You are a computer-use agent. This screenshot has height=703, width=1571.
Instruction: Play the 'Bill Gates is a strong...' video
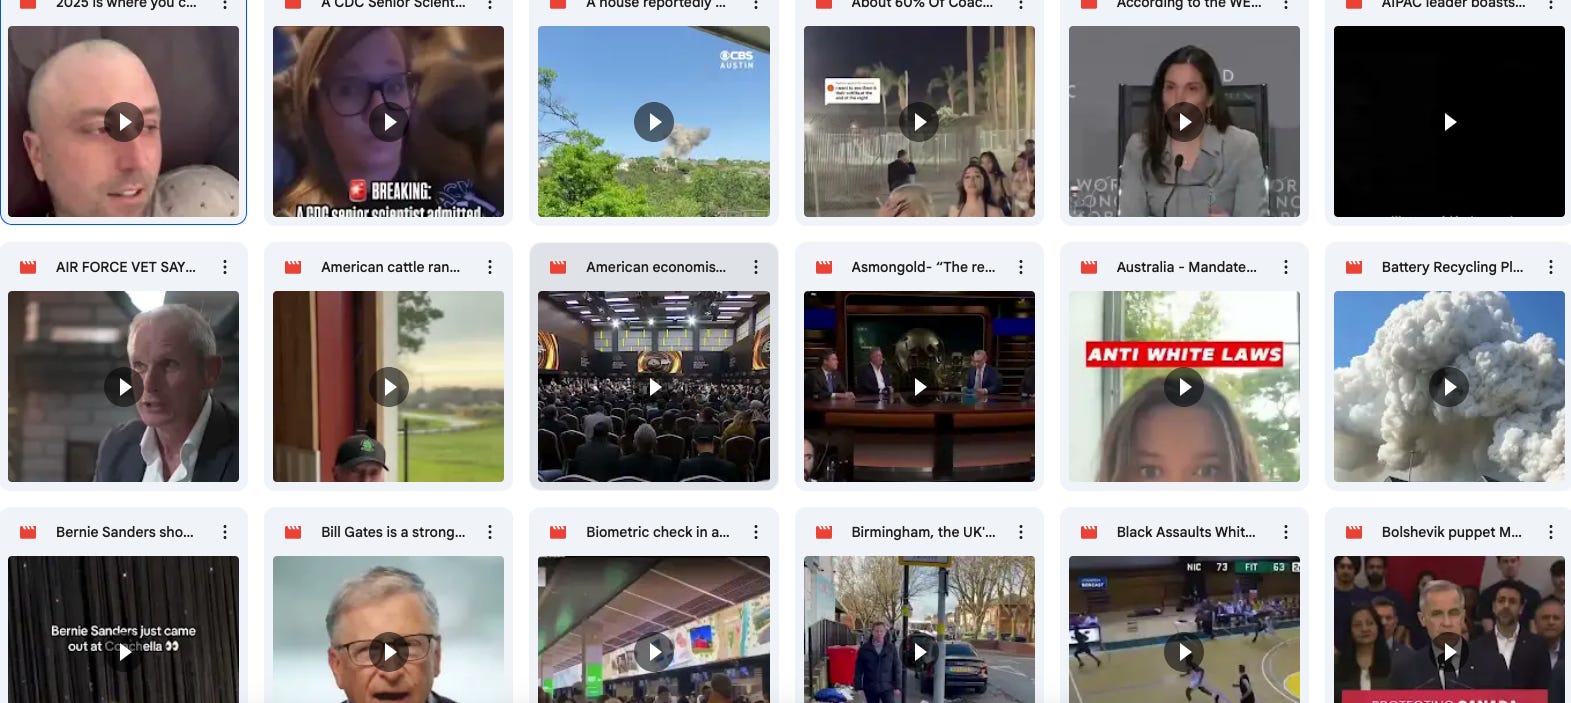(389, 652)
